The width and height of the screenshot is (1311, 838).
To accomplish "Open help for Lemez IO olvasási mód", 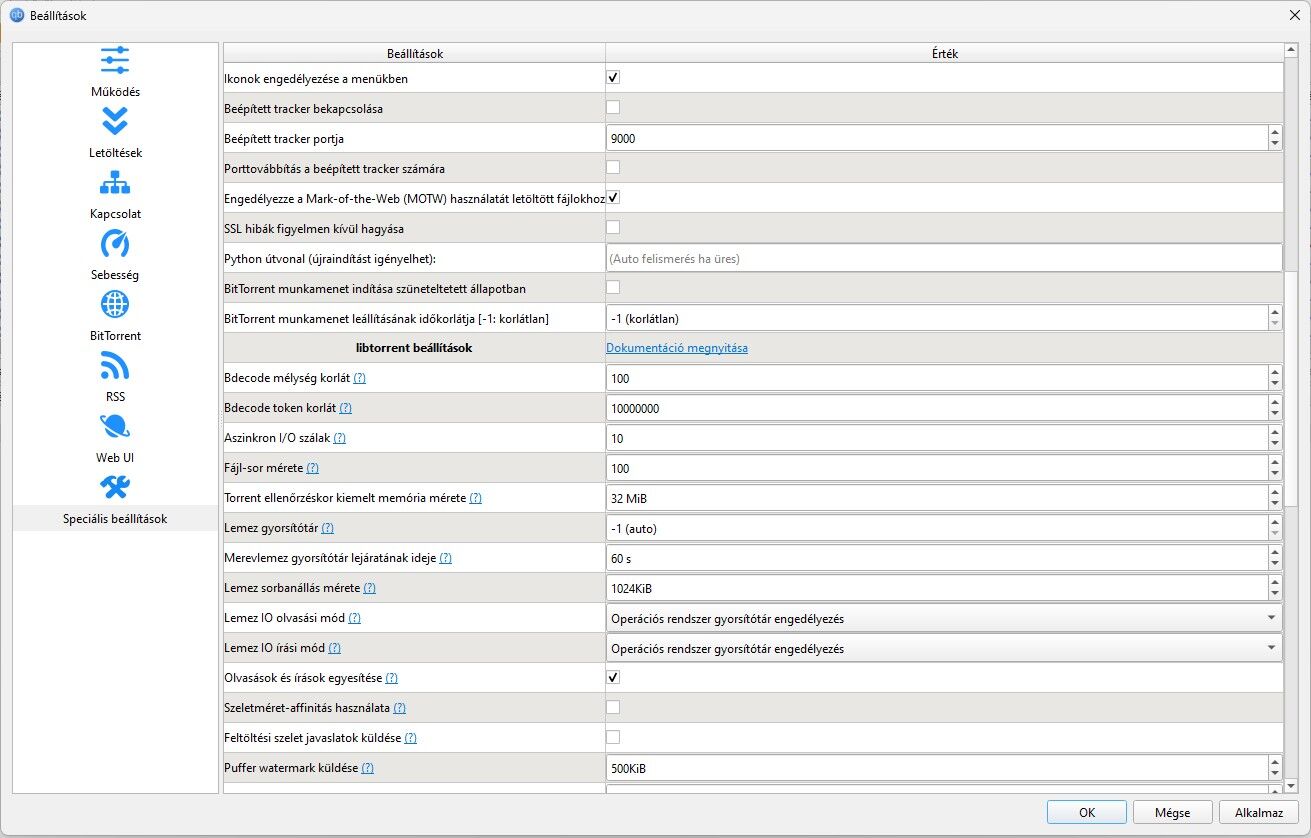I will coord(355,618).
